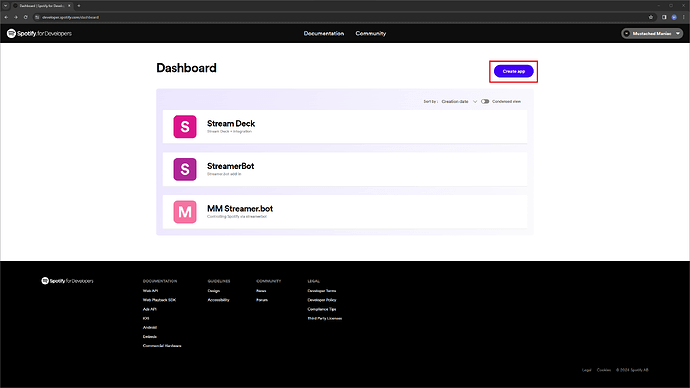Click the footer Spotify for Developers logo

67,281
